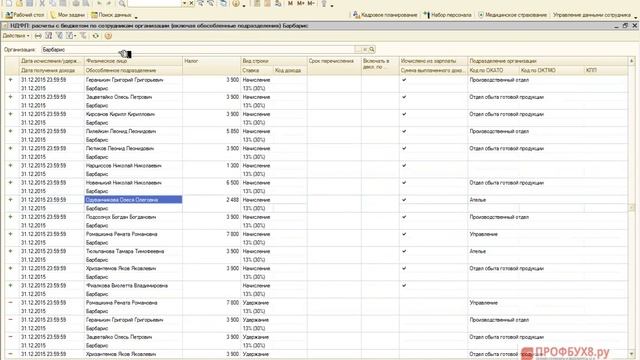
Task: Open organization card with the field's magnifier button
Action: pyautogui.click(x=372, y=49)
